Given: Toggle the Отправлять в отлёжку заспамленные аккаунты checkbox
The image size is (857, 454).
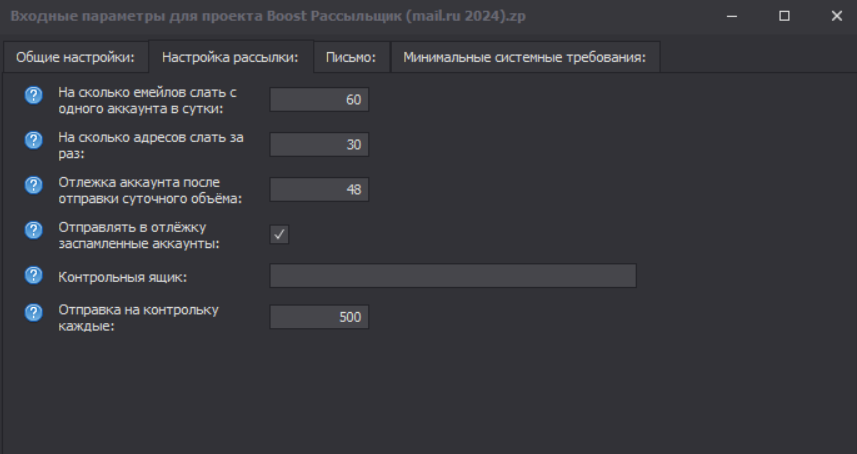Looking at the screenshot, I should pos(280,234).
